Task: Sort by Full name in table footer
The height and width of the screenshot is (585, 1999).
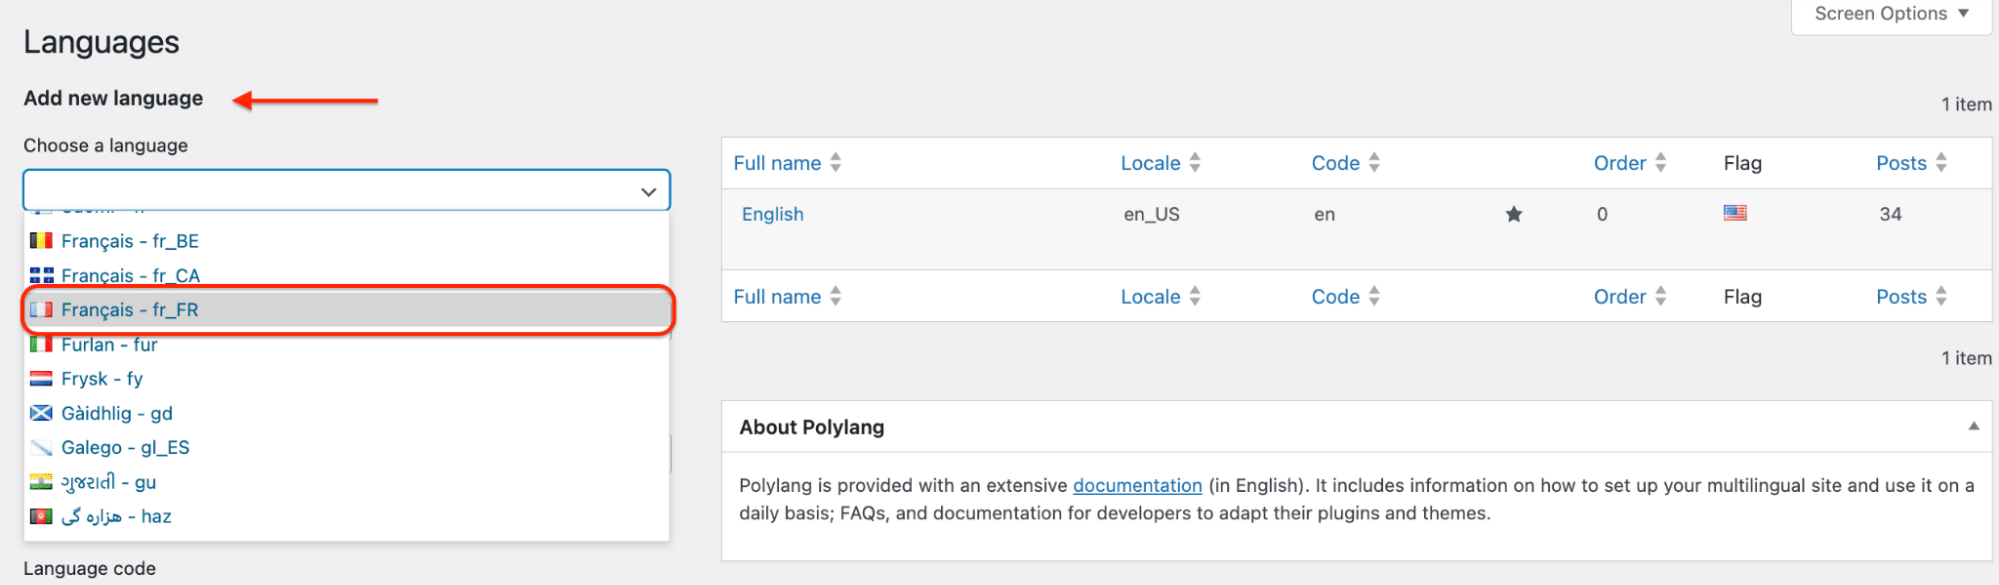Action: pos(787,297)
